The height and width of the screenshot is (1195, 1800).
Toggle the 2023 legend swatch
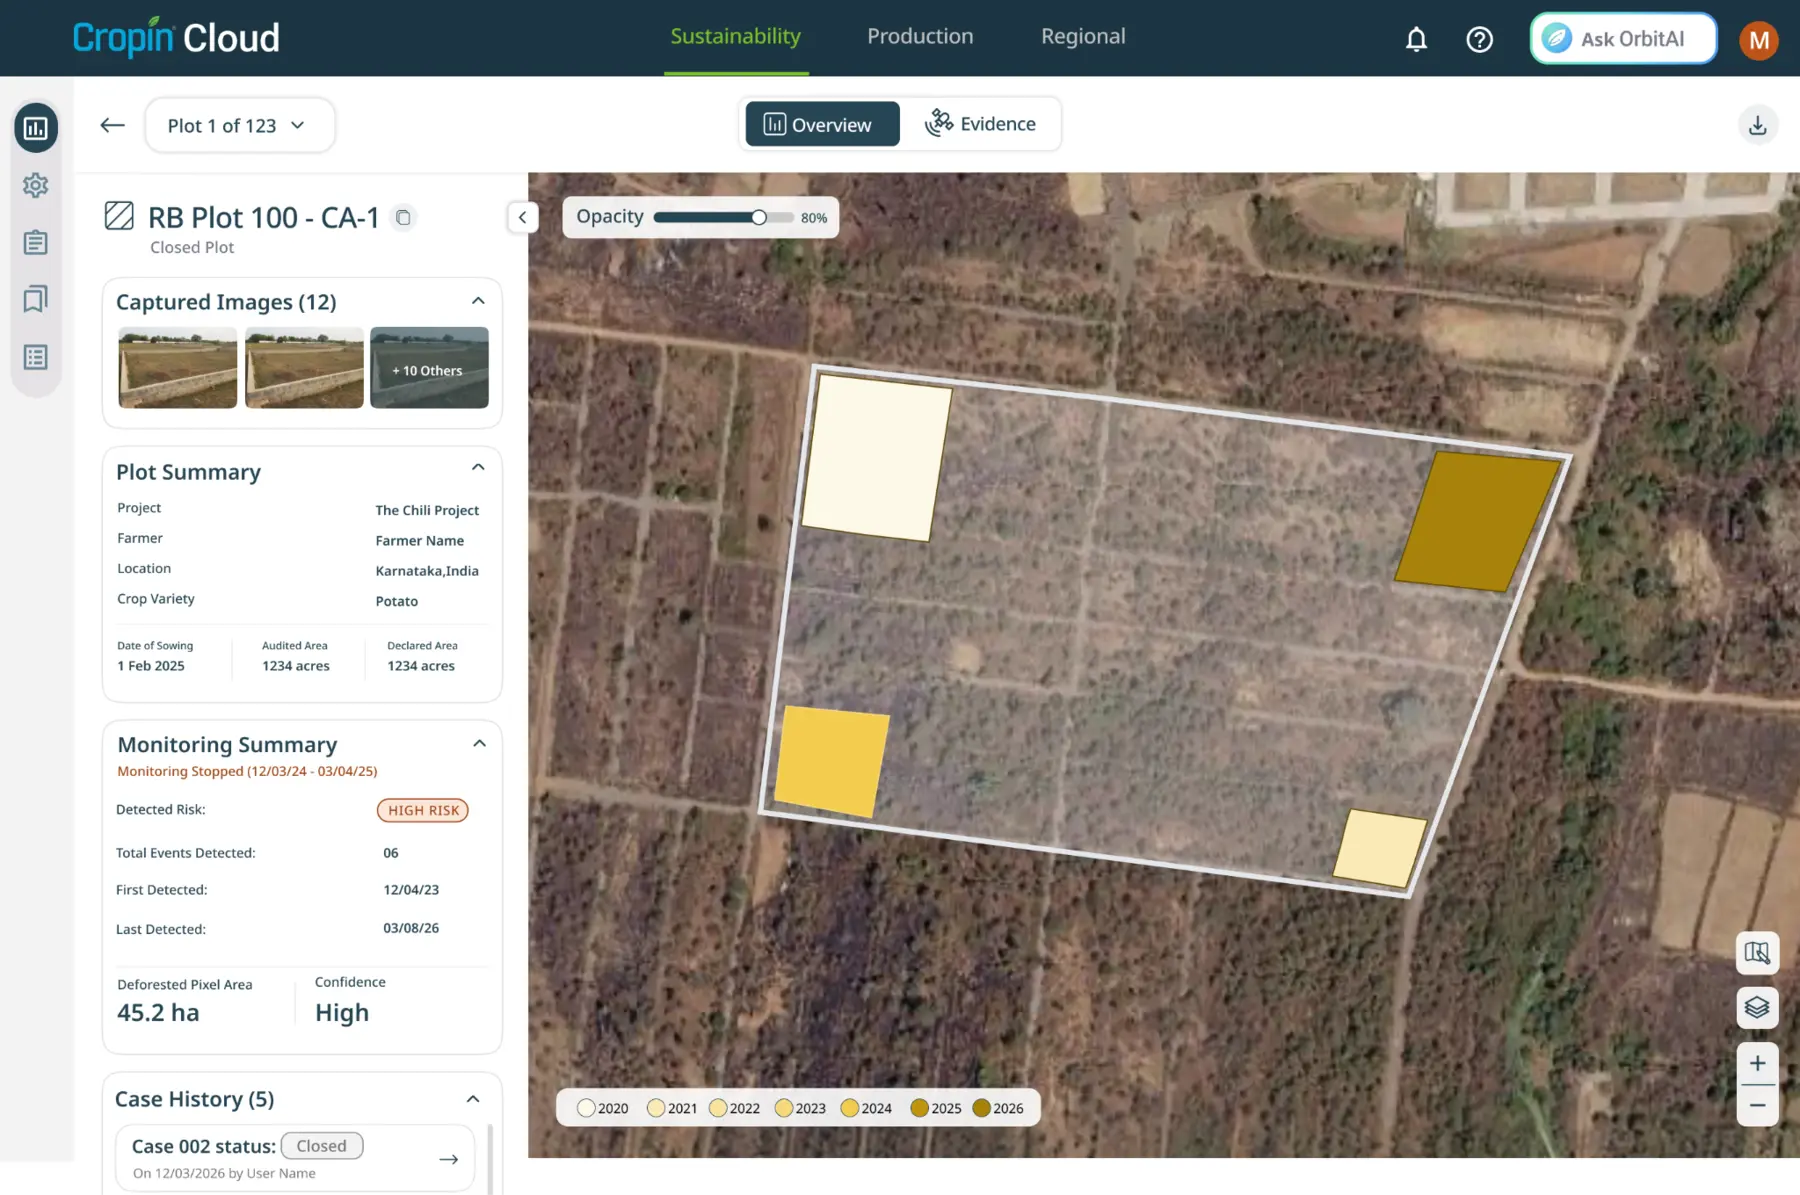click(784, 1108)
